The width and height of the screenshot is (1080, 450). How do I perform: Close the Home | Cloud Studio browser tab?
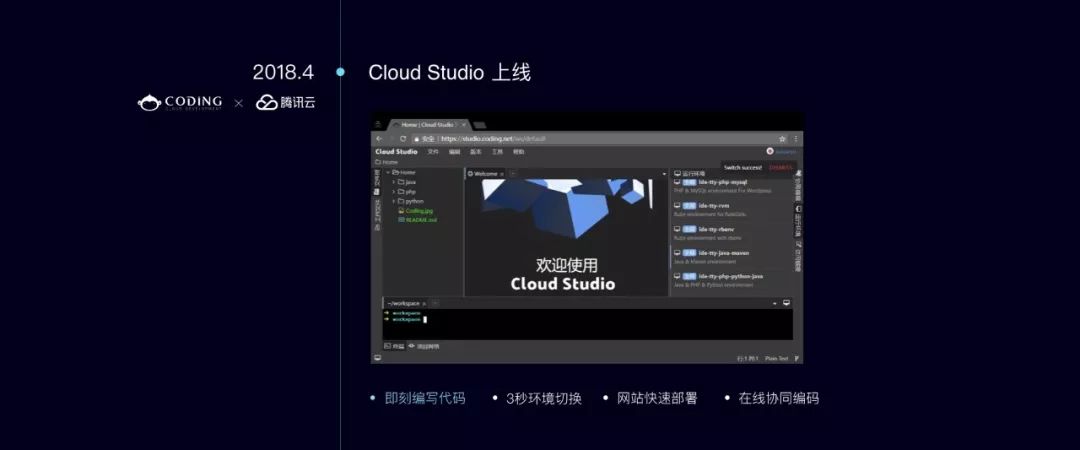tap(464, 125)
